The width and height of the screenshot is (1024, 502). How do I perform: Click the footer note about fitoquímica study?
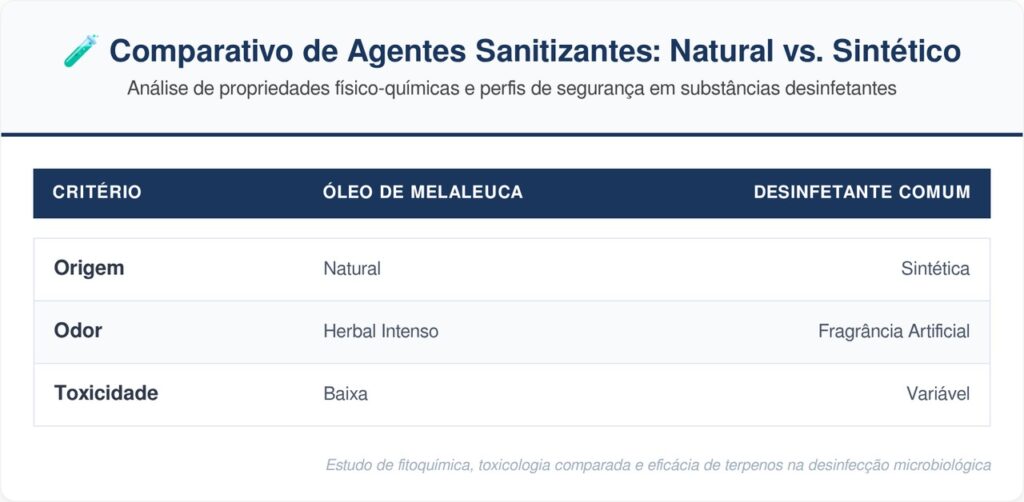tap(658, 465)
